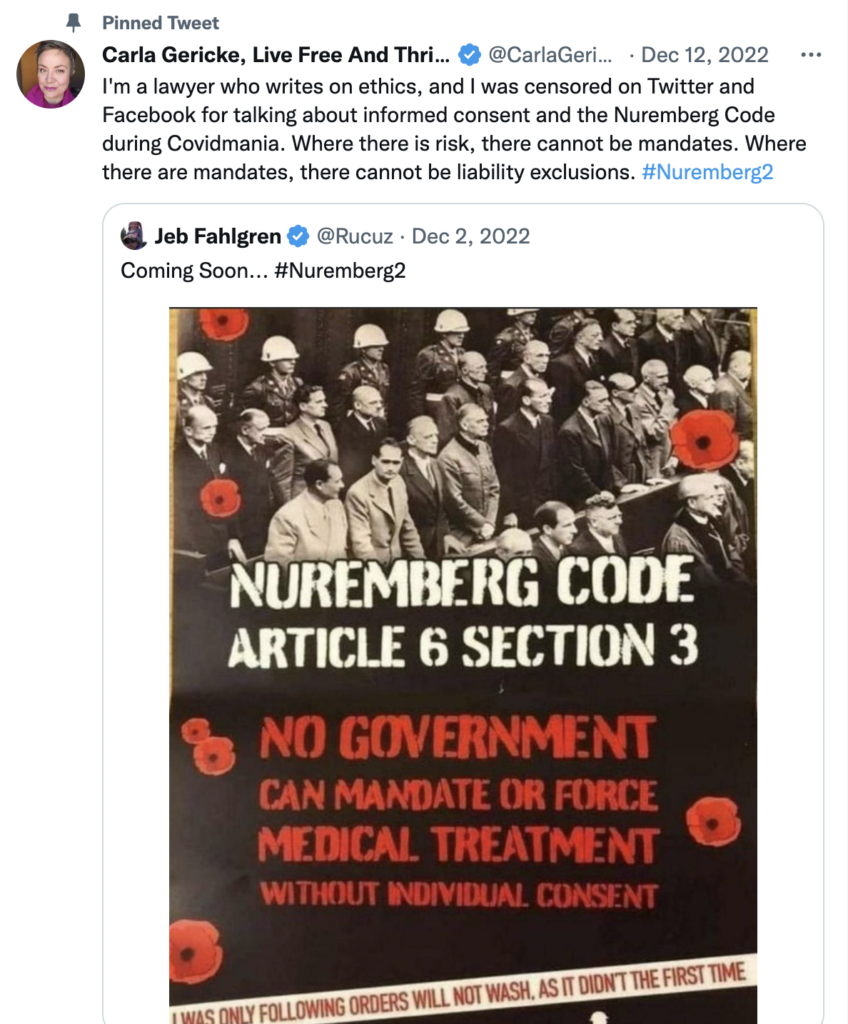Open the @CarlaGeri... handle link
Viewport: 848px width, 1024px height.
(x=550, y=55)
